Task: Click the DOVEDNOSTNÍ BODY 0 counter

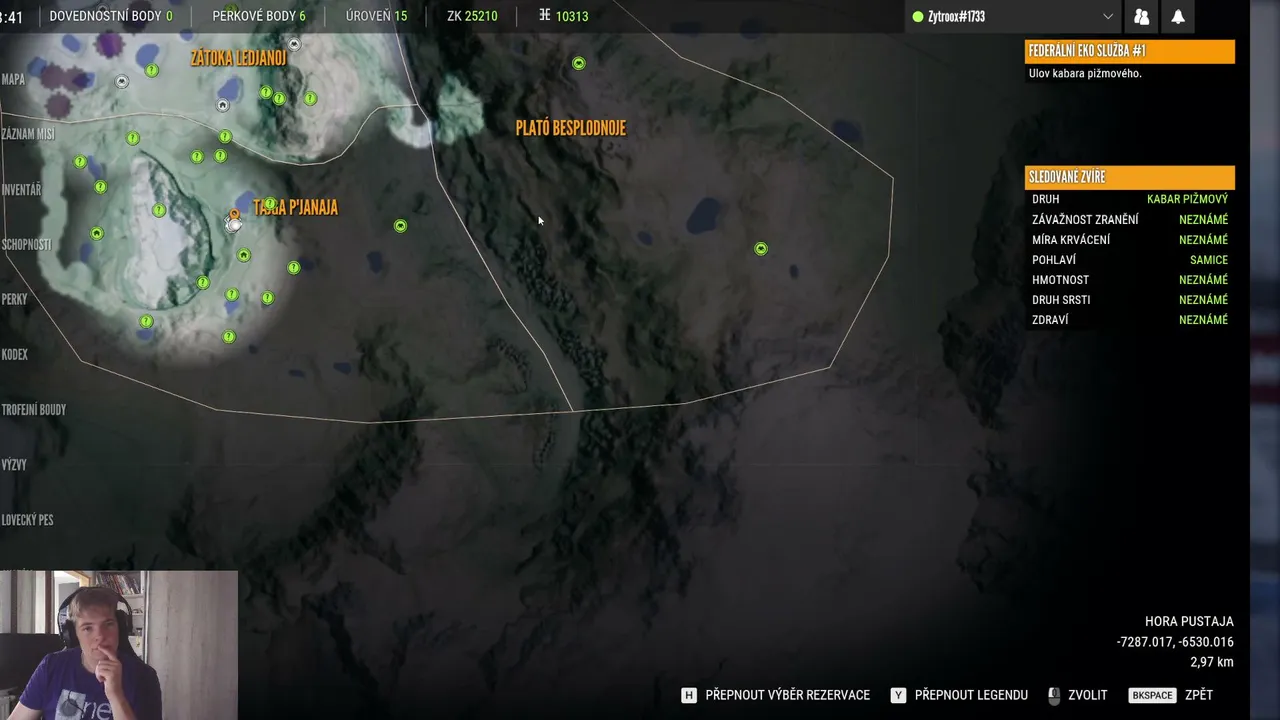Action: 111,16
